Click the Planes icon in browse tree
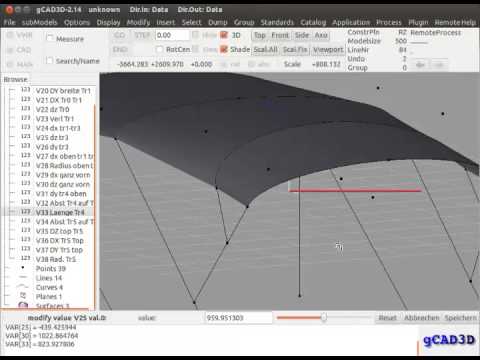This screenshot has width=480, height=360. click(23, 296)
